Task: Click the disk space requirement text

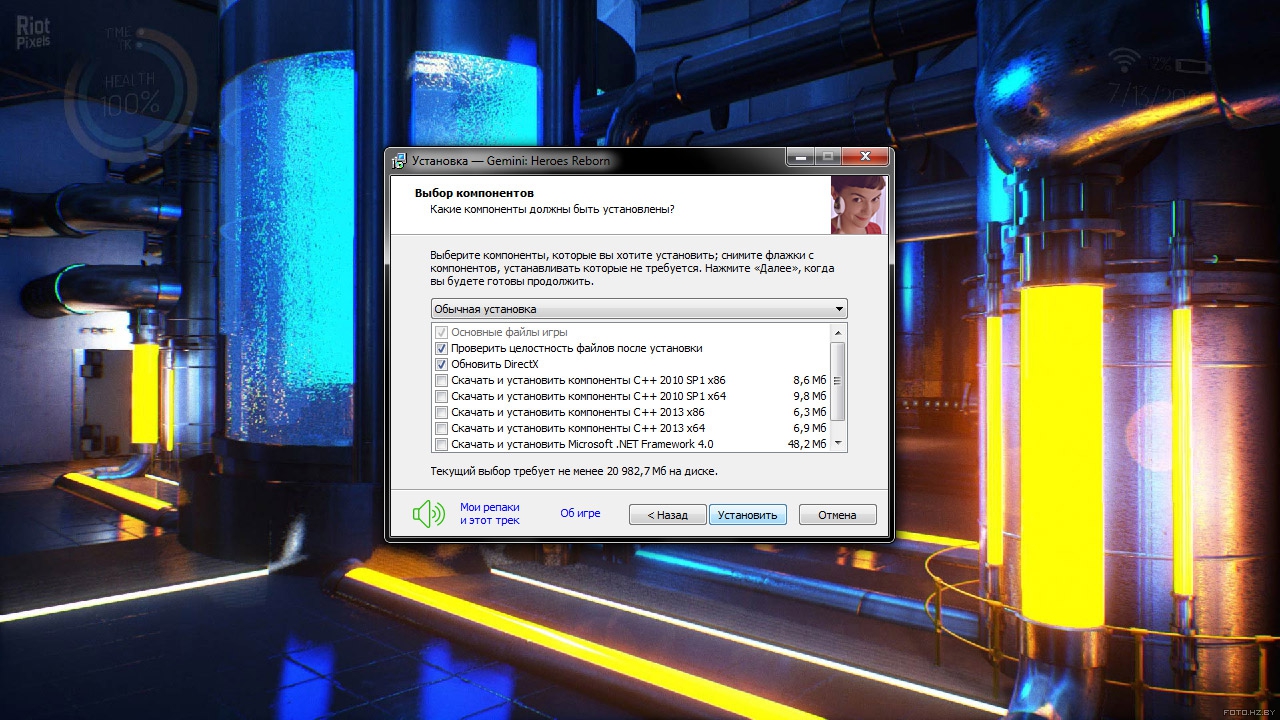Action: pos(574,470)
